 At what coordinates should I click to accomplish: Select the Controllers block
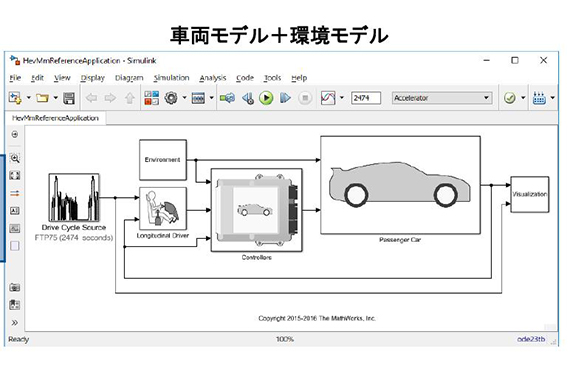tap(257, 210)
